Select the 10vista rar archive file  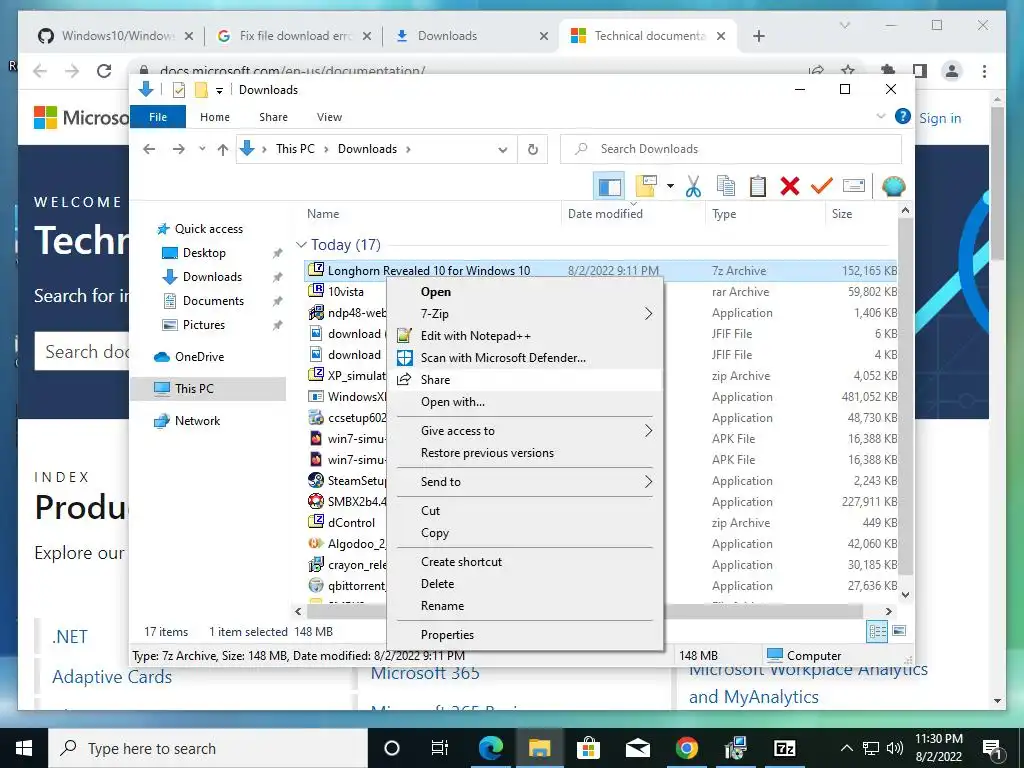coord(345,292)
